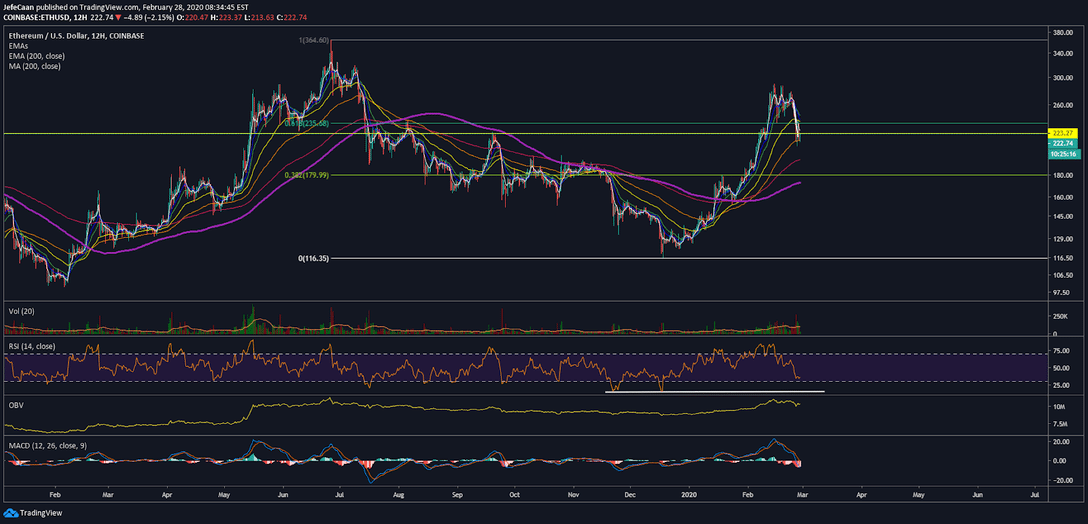1088x524 pixels.
Task: Click the Sep time axis label
Action: point(457,496)
